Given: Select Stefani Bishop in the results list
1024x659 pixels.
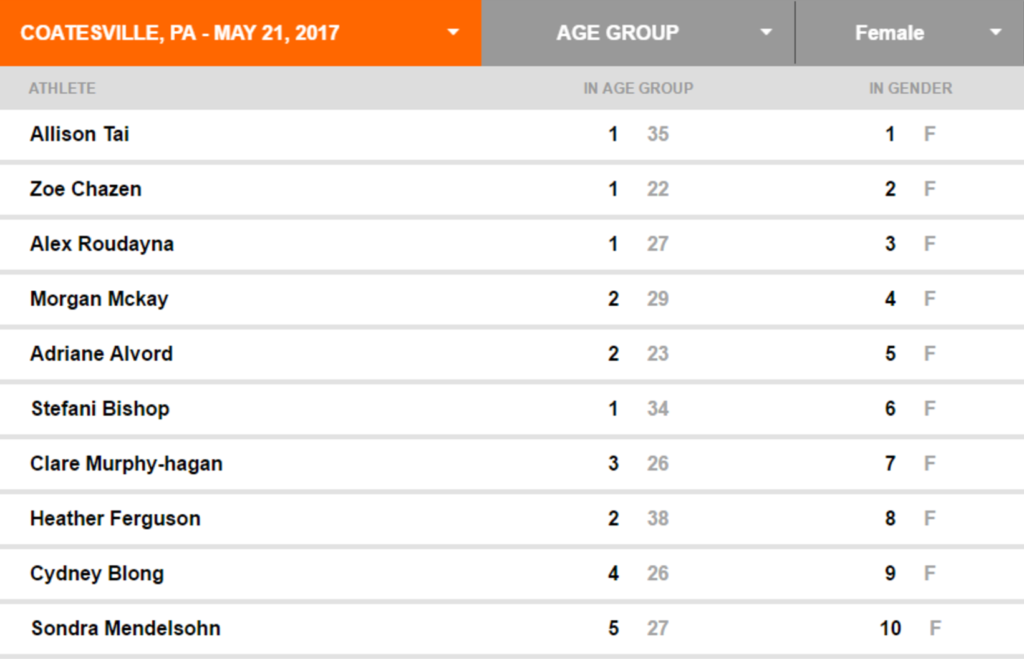Looking at the screenshot, I should 512,409.
